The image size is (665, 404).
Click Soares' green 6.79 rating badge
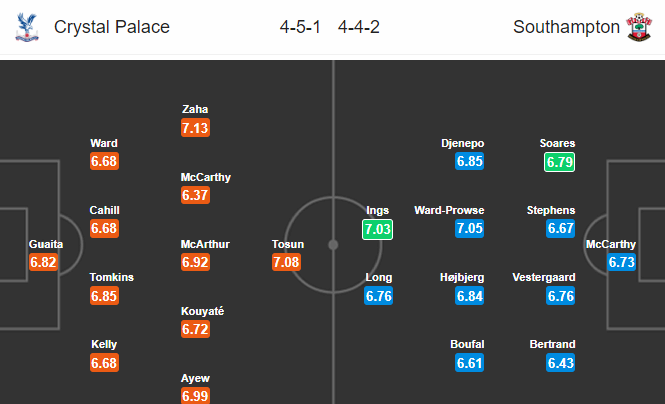click(559, 162)
